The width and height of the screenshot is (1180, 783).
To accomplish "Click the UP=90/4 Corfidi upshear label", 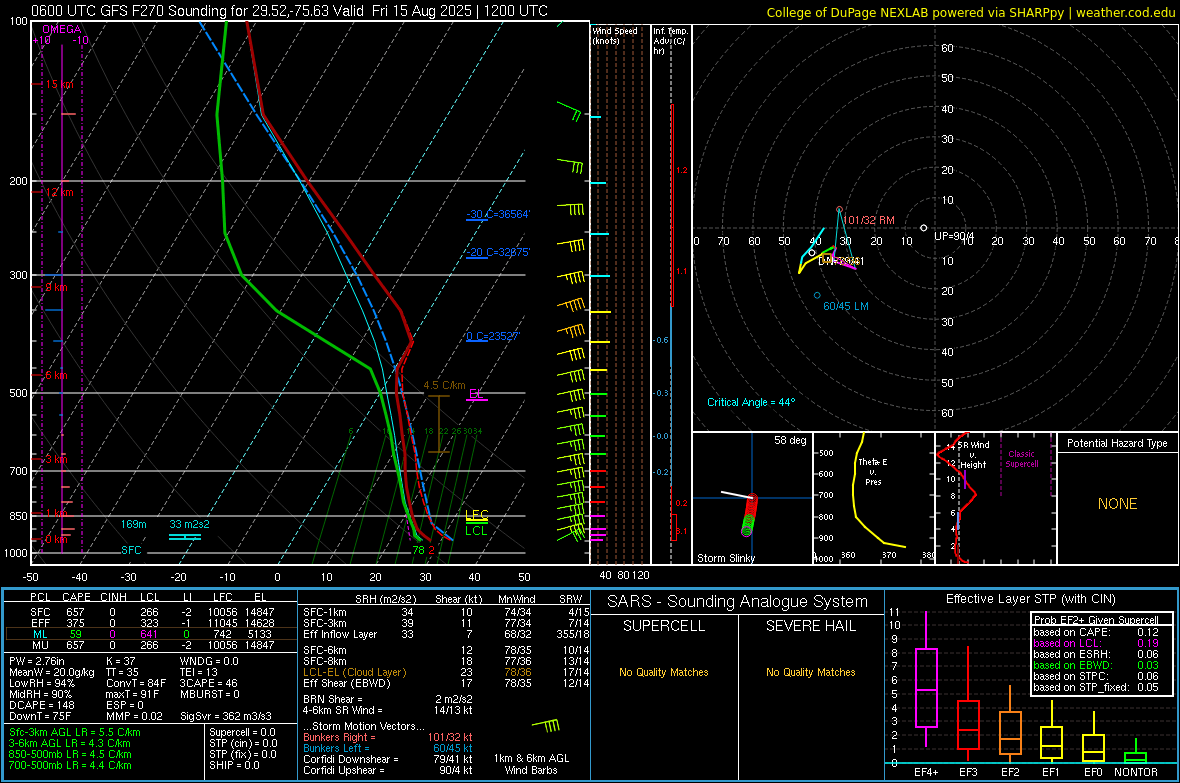I will click(953, 236).
